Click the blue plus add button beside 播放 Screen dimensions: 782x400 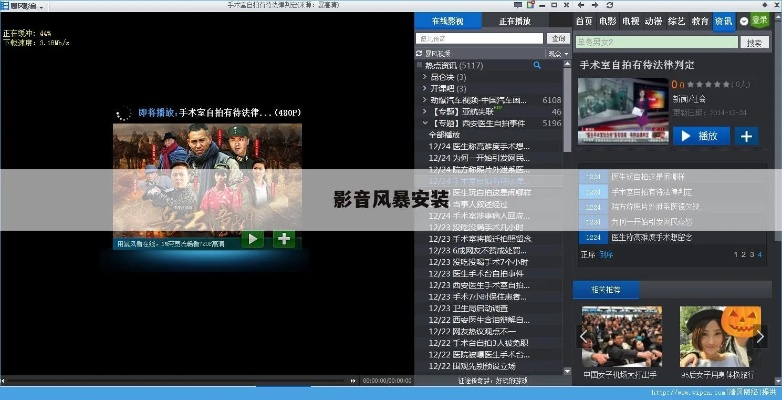746,135
